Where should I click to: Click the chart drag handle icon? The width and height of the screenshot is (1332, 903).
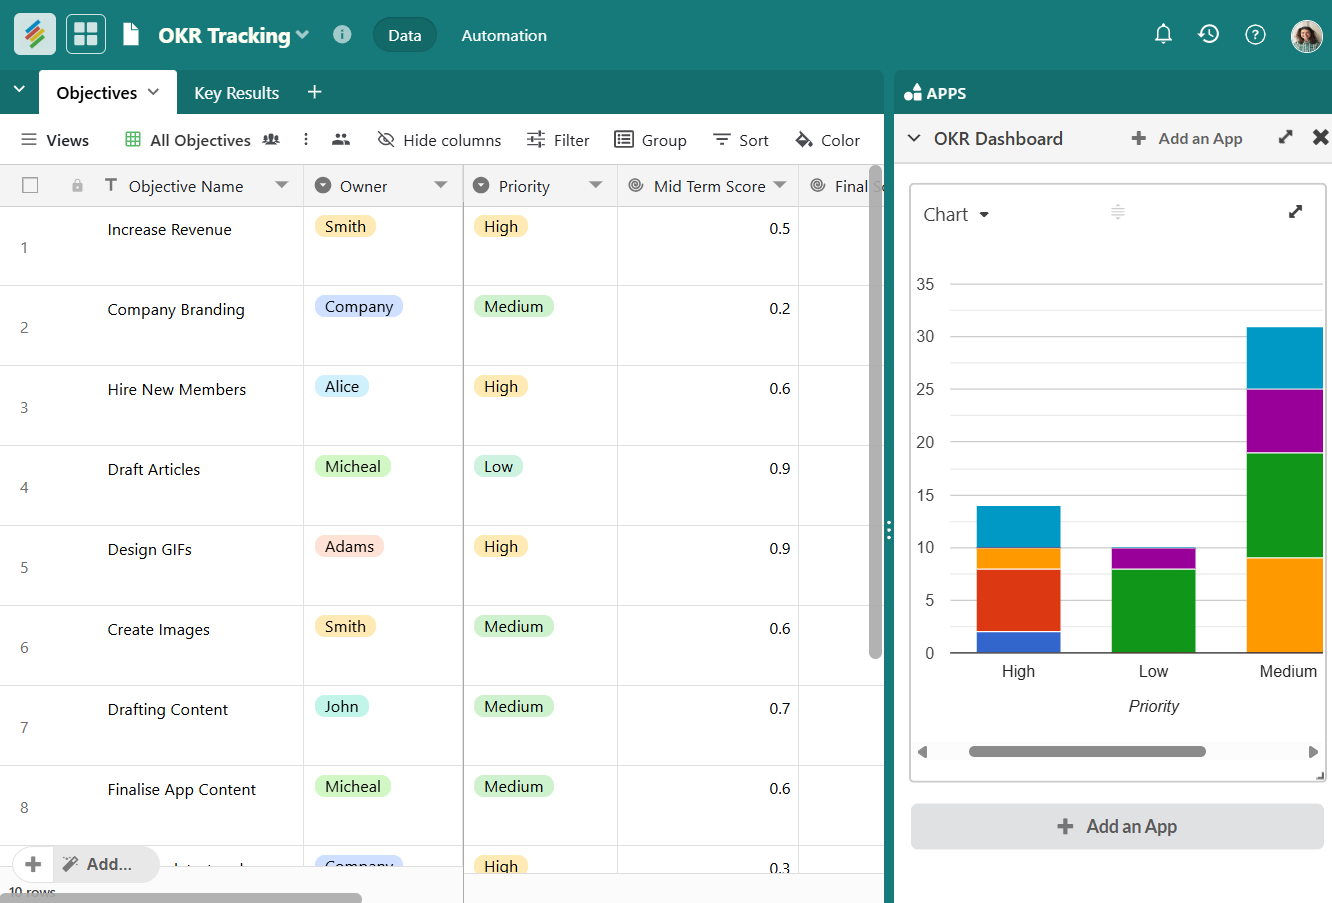click(1118, 212)
